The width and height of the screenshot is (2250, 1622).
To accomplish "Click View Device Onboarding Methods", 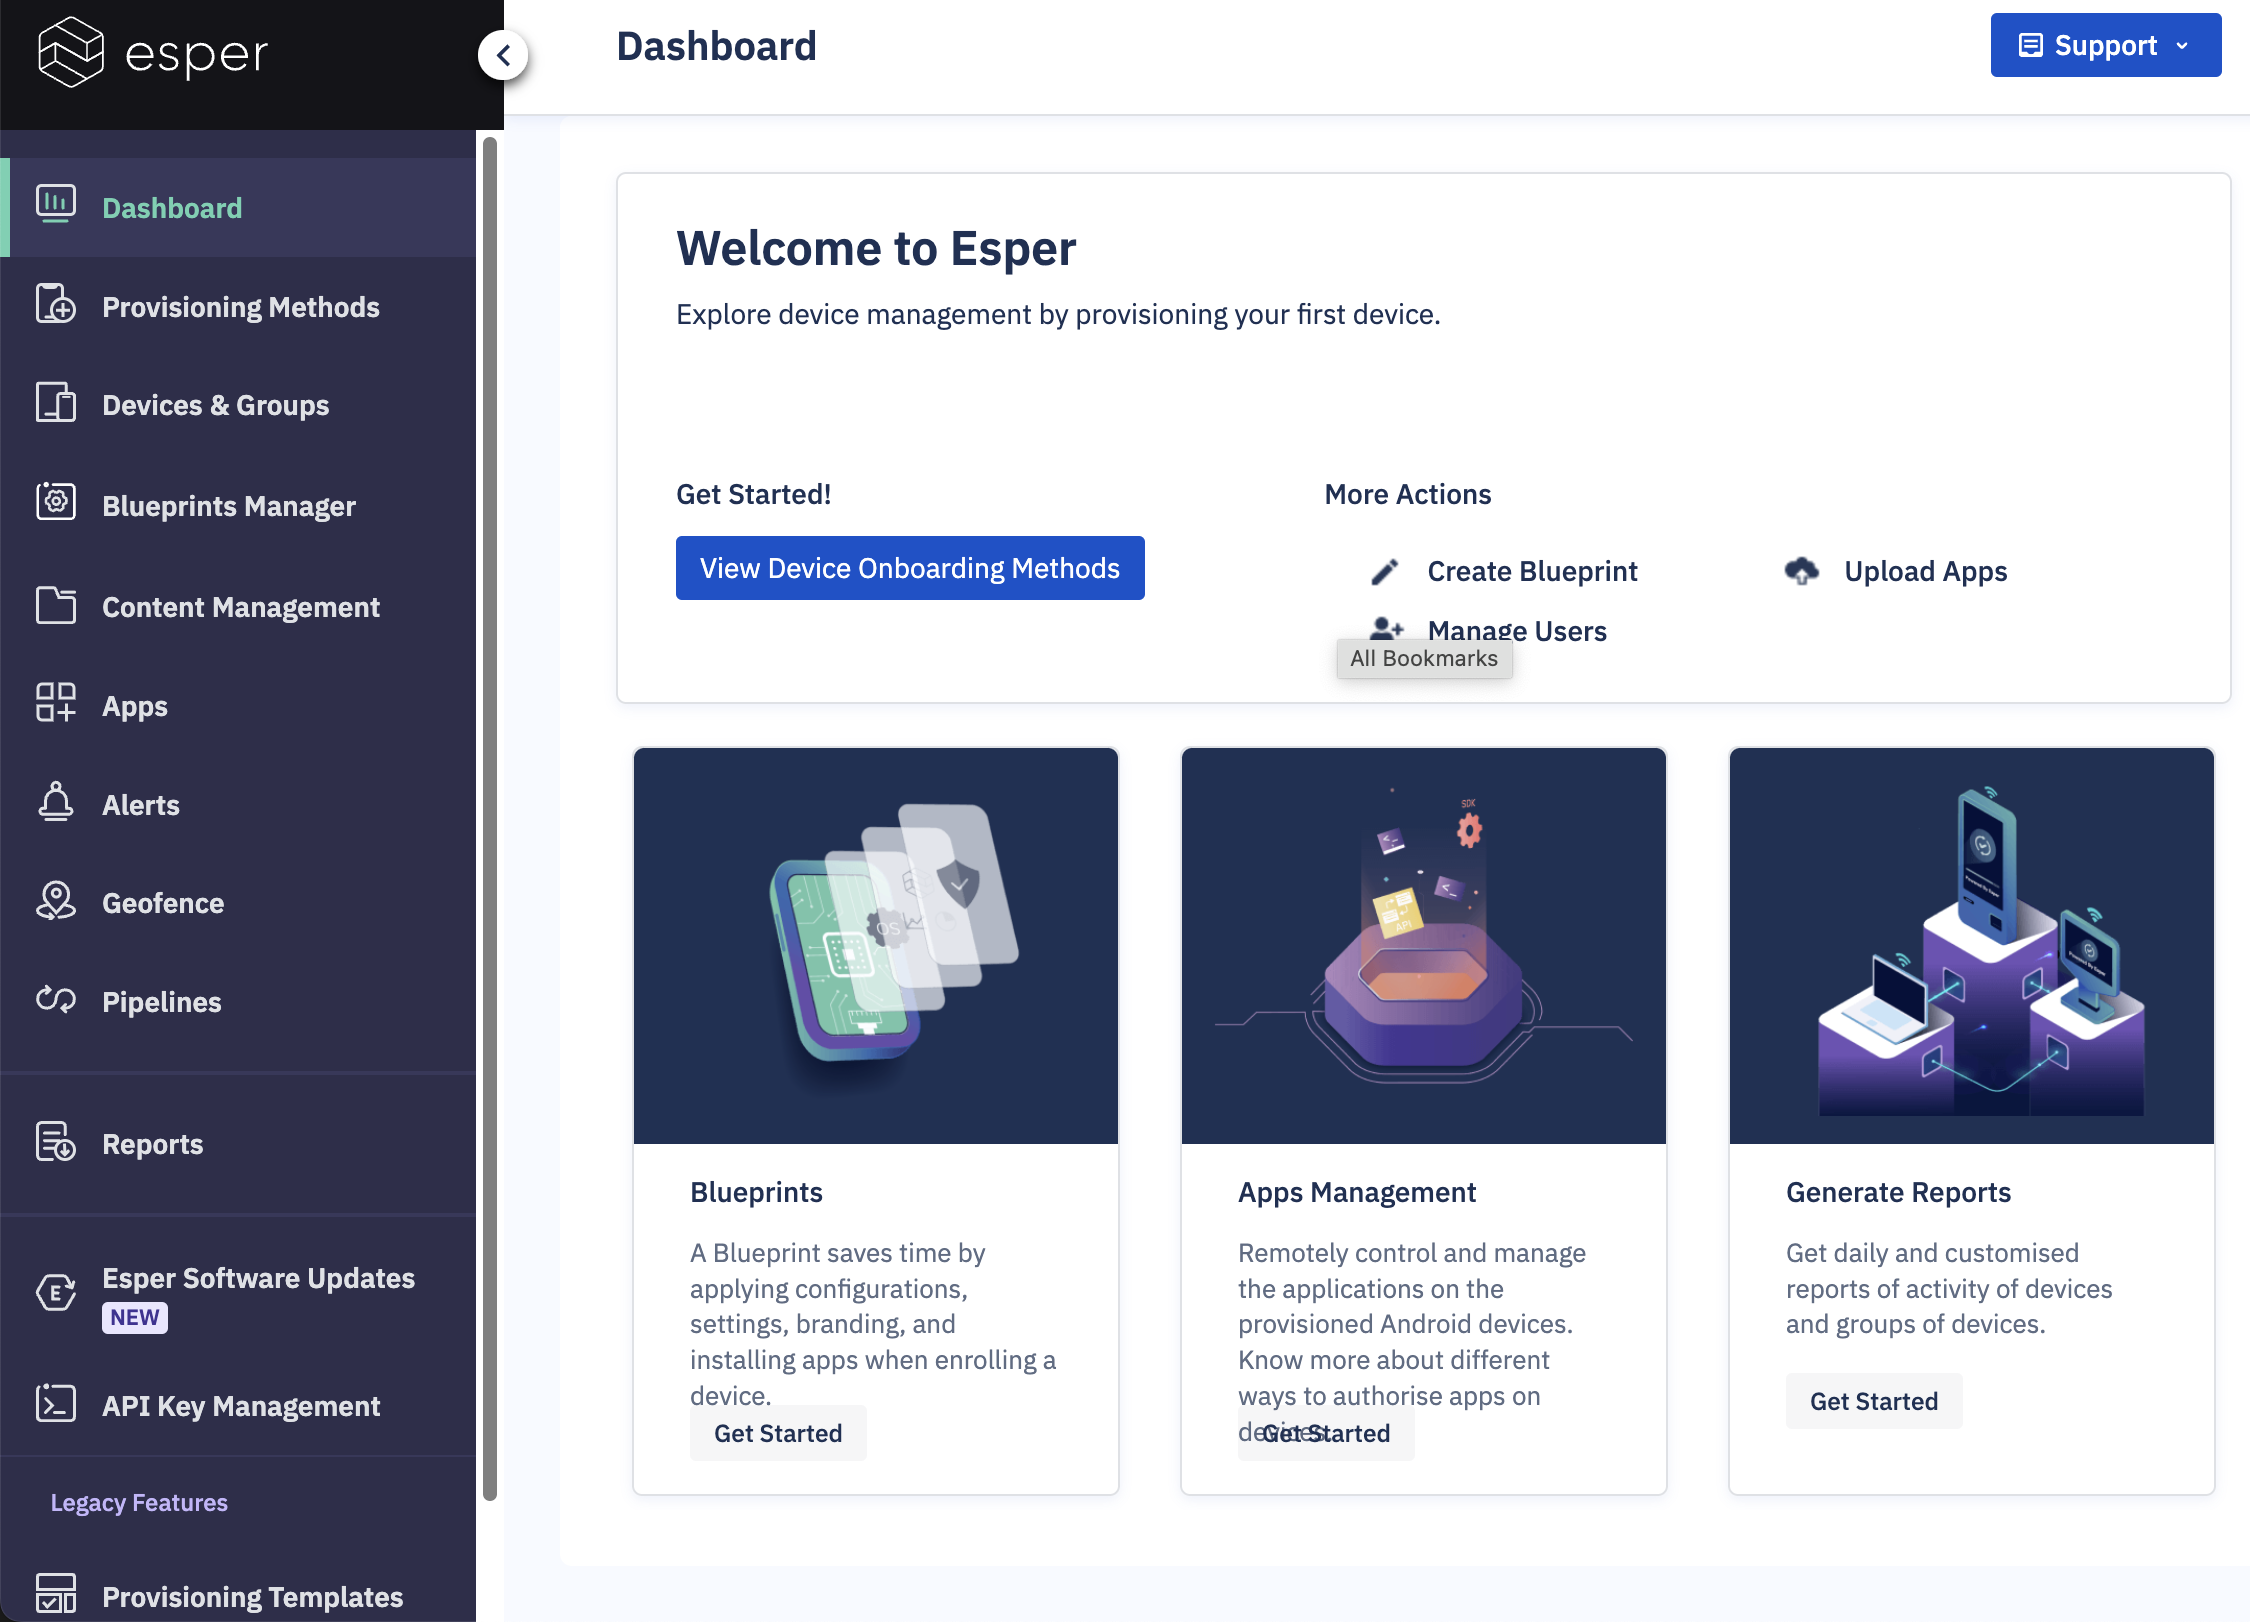I will point(909,567).
